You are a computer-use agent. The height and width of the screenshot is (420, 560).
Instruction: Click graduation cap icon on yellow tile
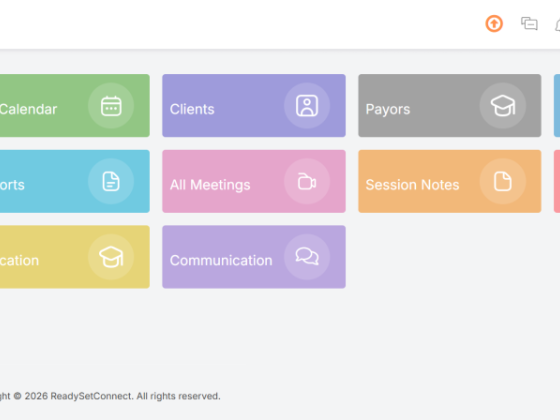(x=111, y=257)
